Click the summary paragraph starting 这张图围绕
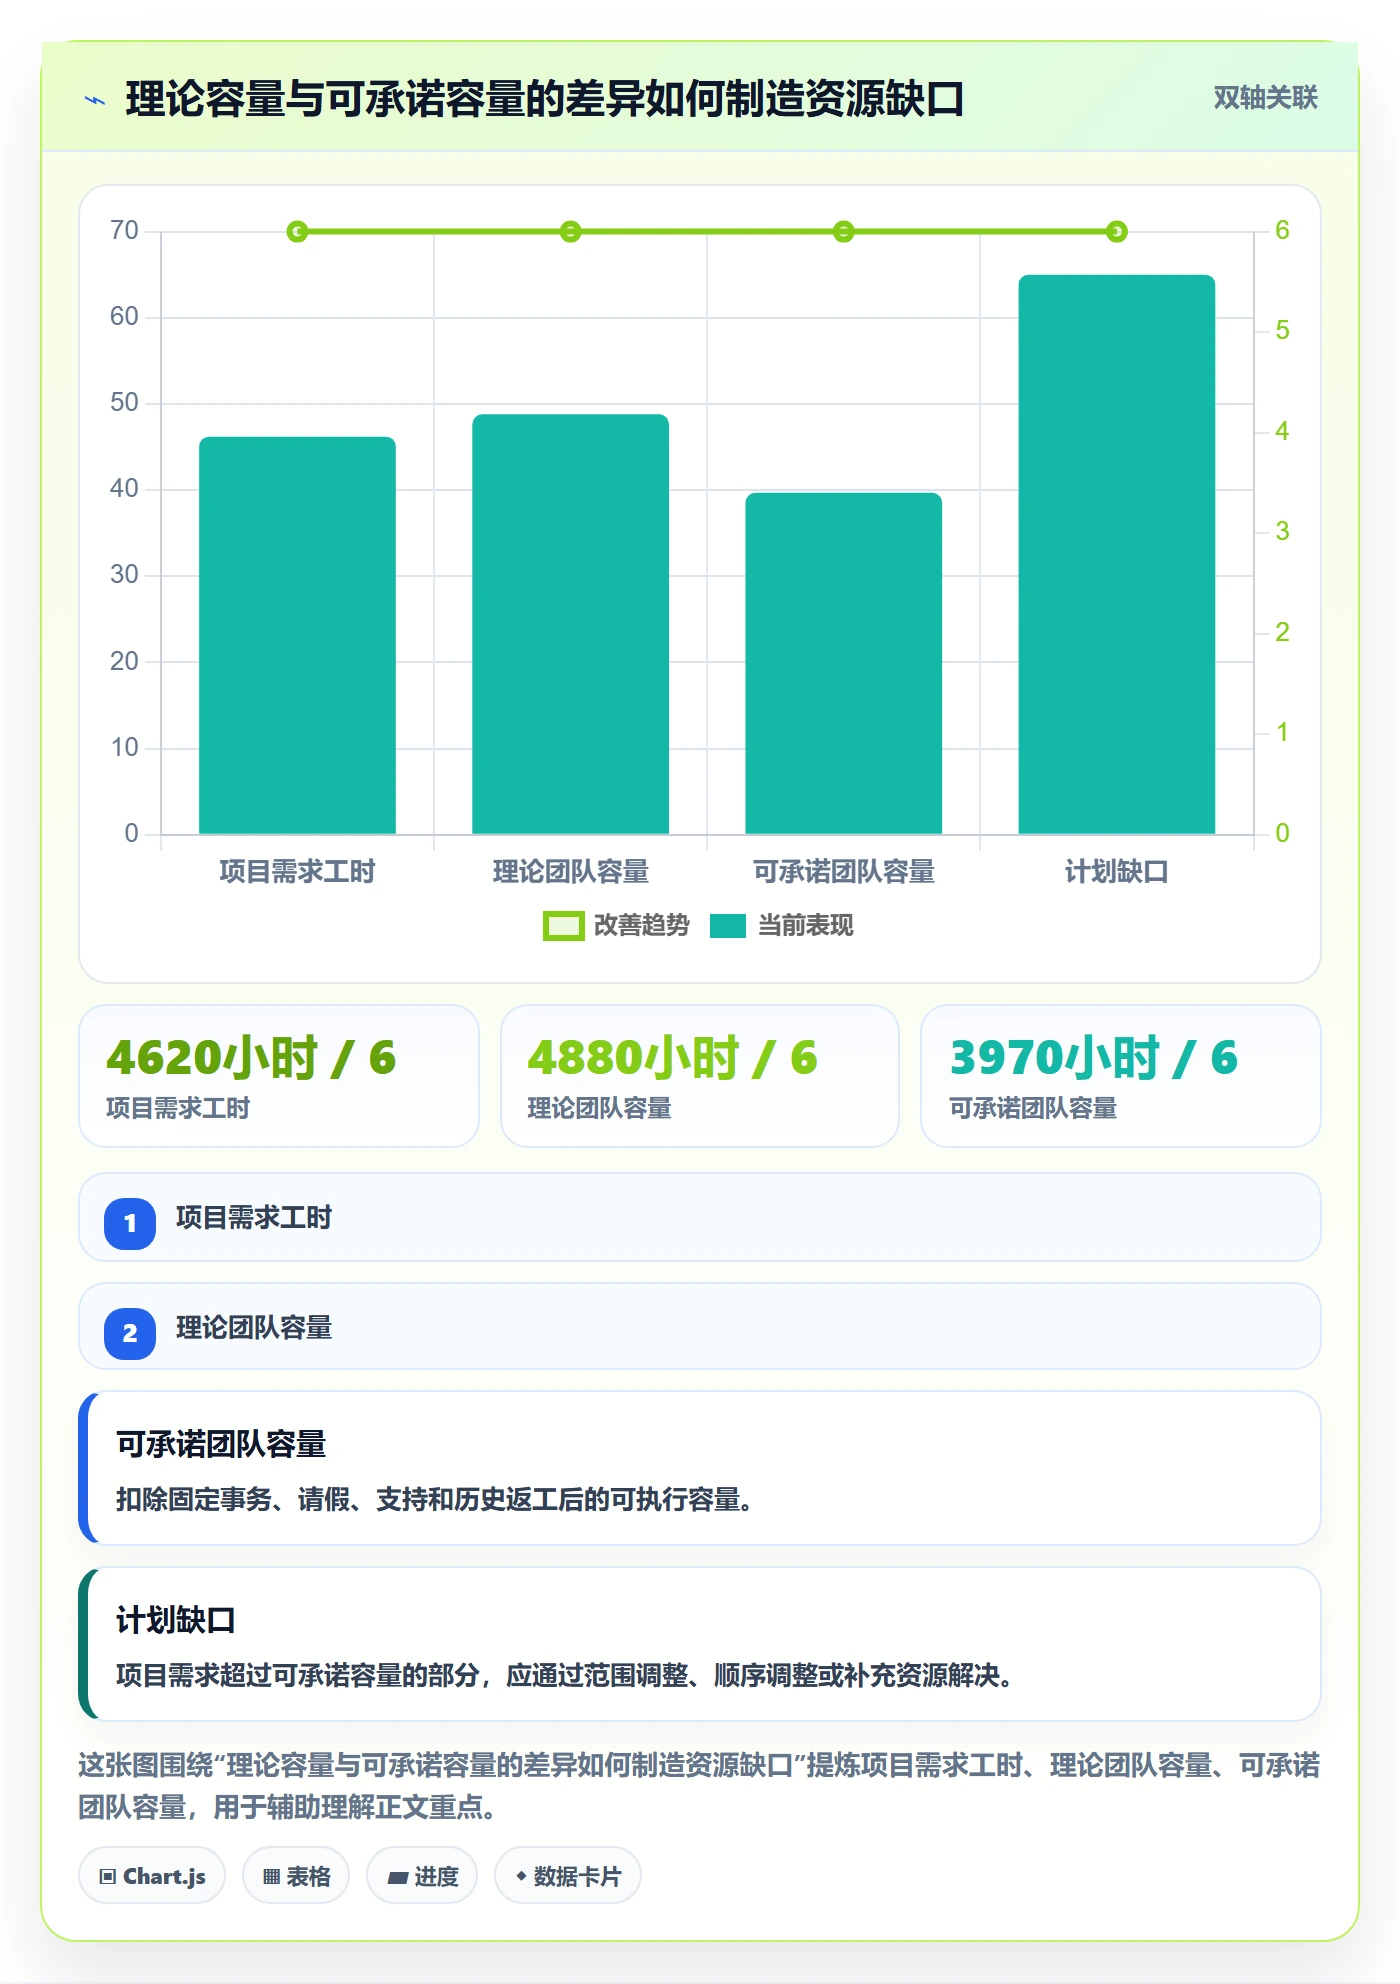The image size is (1400, 1984). (699, 1786)
